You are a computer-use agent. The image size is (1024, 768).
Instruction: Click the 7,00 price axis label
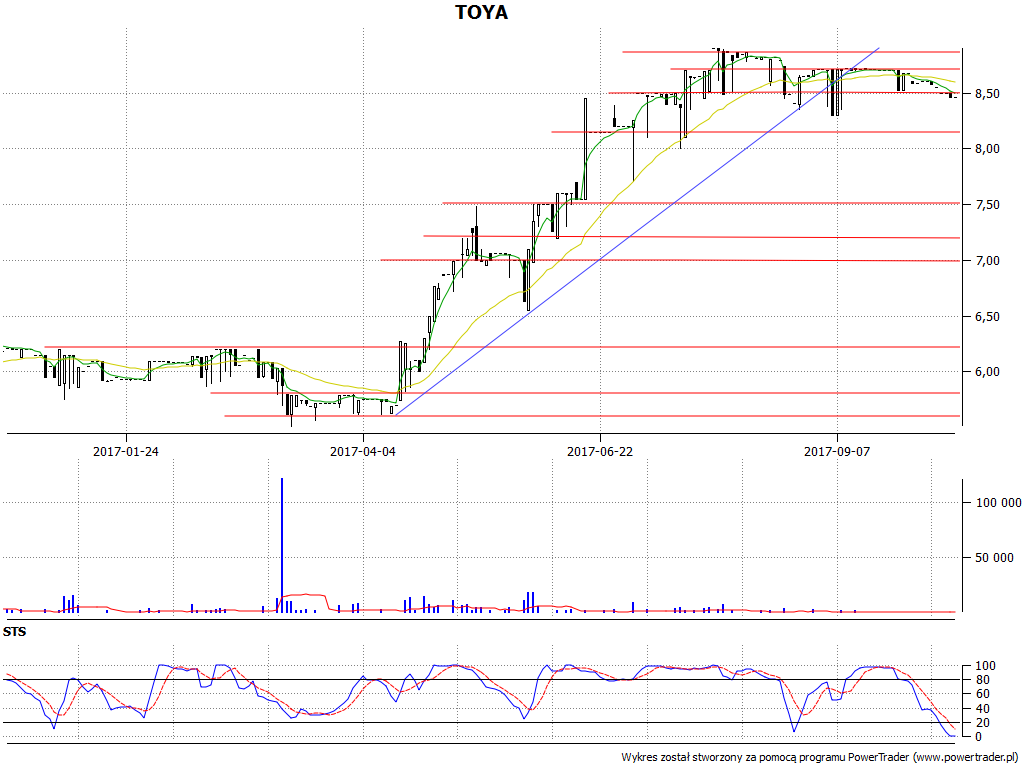point(987,261)
